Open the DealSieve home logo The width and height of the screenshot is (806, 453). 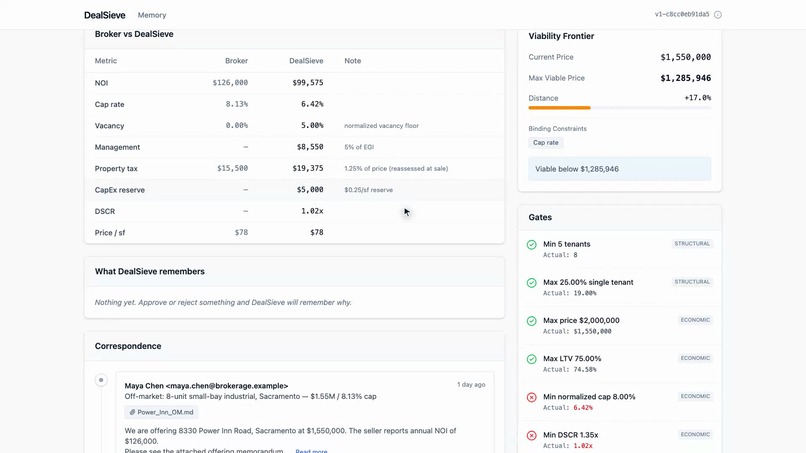point(104,15)
